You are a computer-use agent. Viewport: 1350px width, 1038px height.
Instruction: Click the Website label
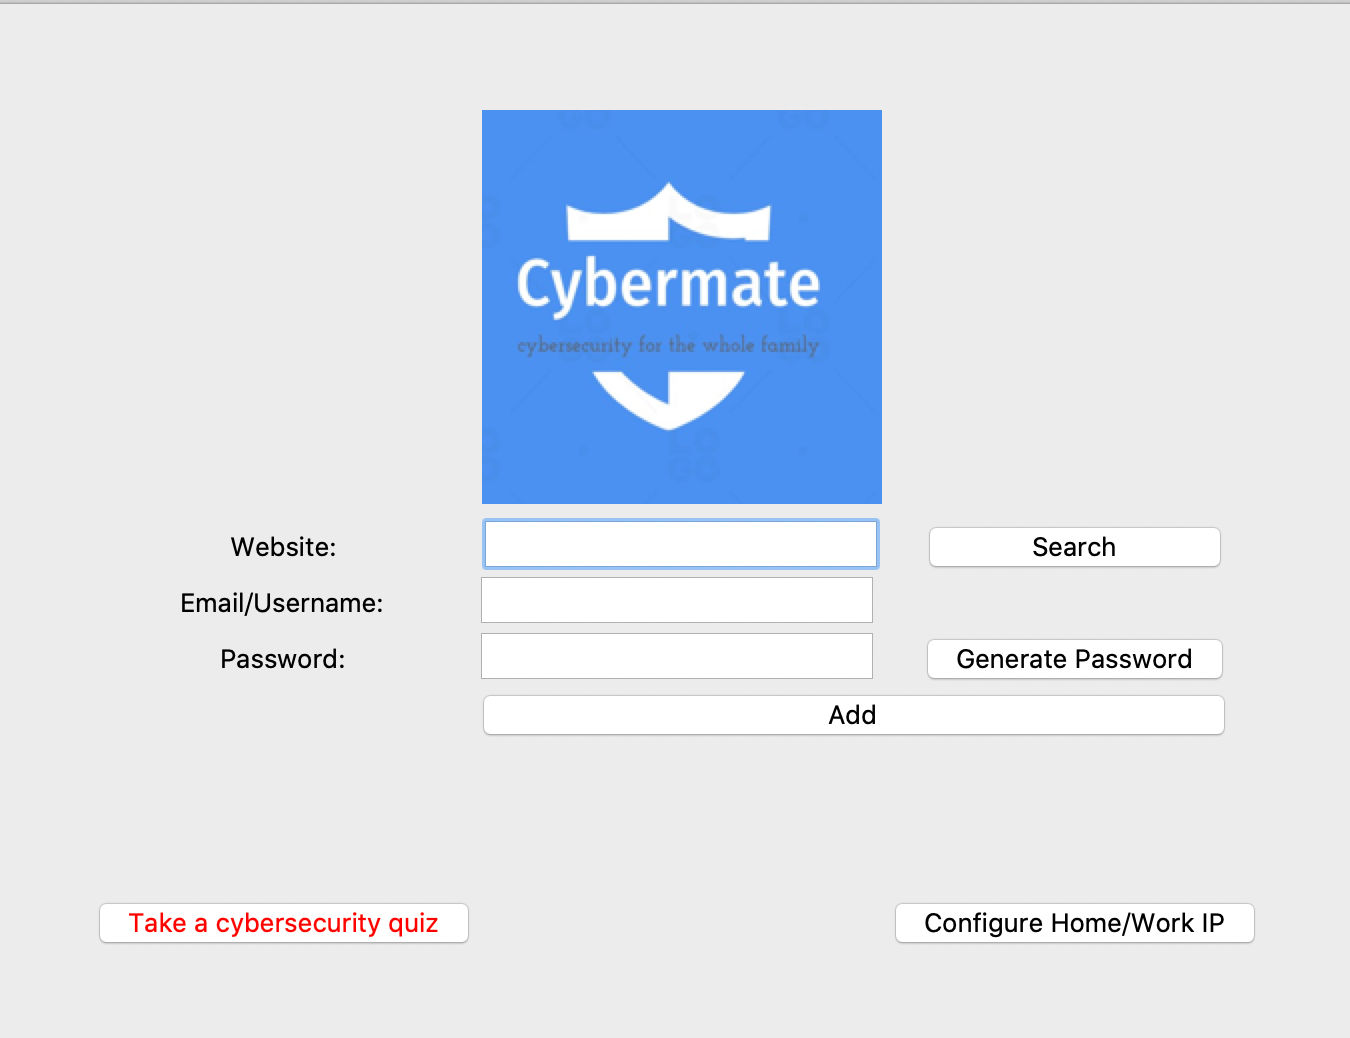pyautogui.click(x=283, y=546)
